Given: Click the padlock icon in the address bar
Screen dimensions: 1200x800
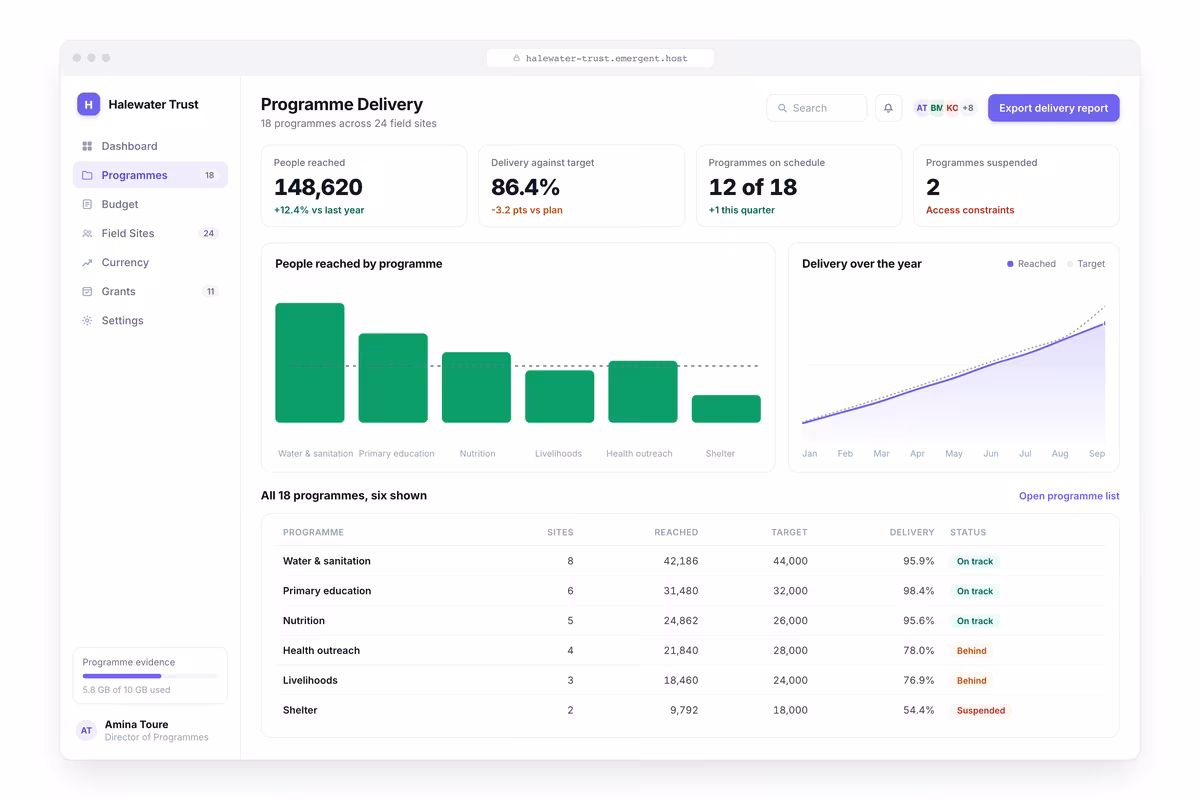Looking at the screenshot, I should [517, 58].
